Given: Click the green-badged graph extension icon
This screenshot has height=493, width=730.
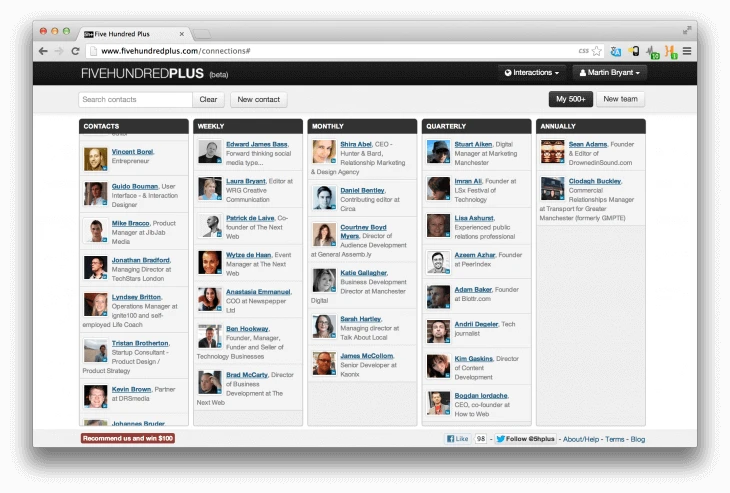Looking at the screenshot, I should (653, 52).
